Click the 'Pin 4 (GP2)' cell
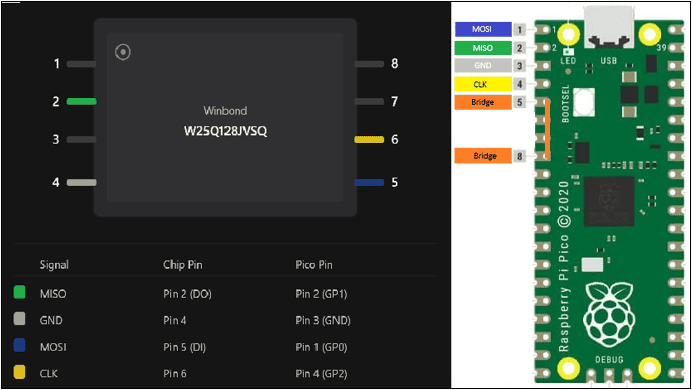 [321, 374]
